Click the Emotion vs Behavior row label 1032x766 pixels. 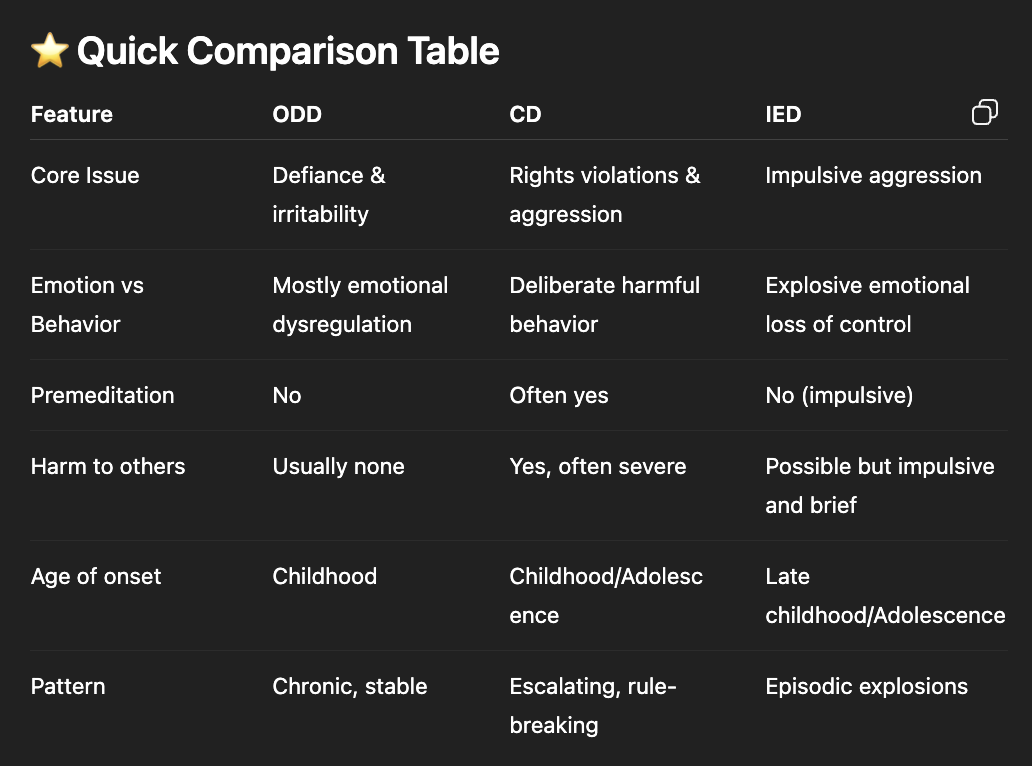[87, 304]
